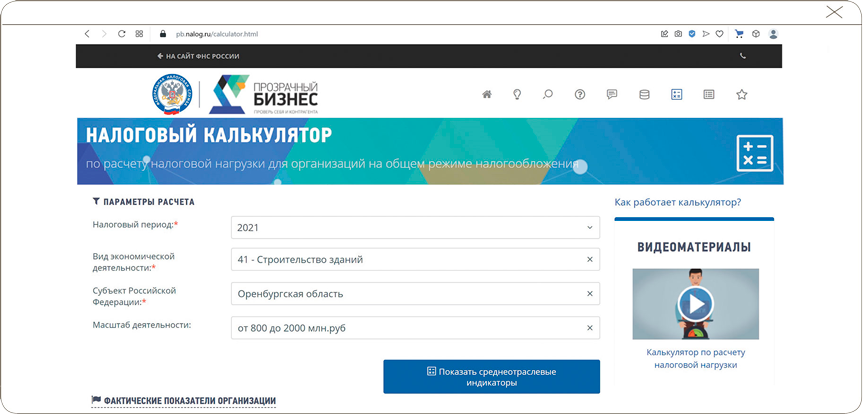864x414 pixels.
Task: Open the Субъект Российской Федерации selector
Action: click(x=405, y=294)
